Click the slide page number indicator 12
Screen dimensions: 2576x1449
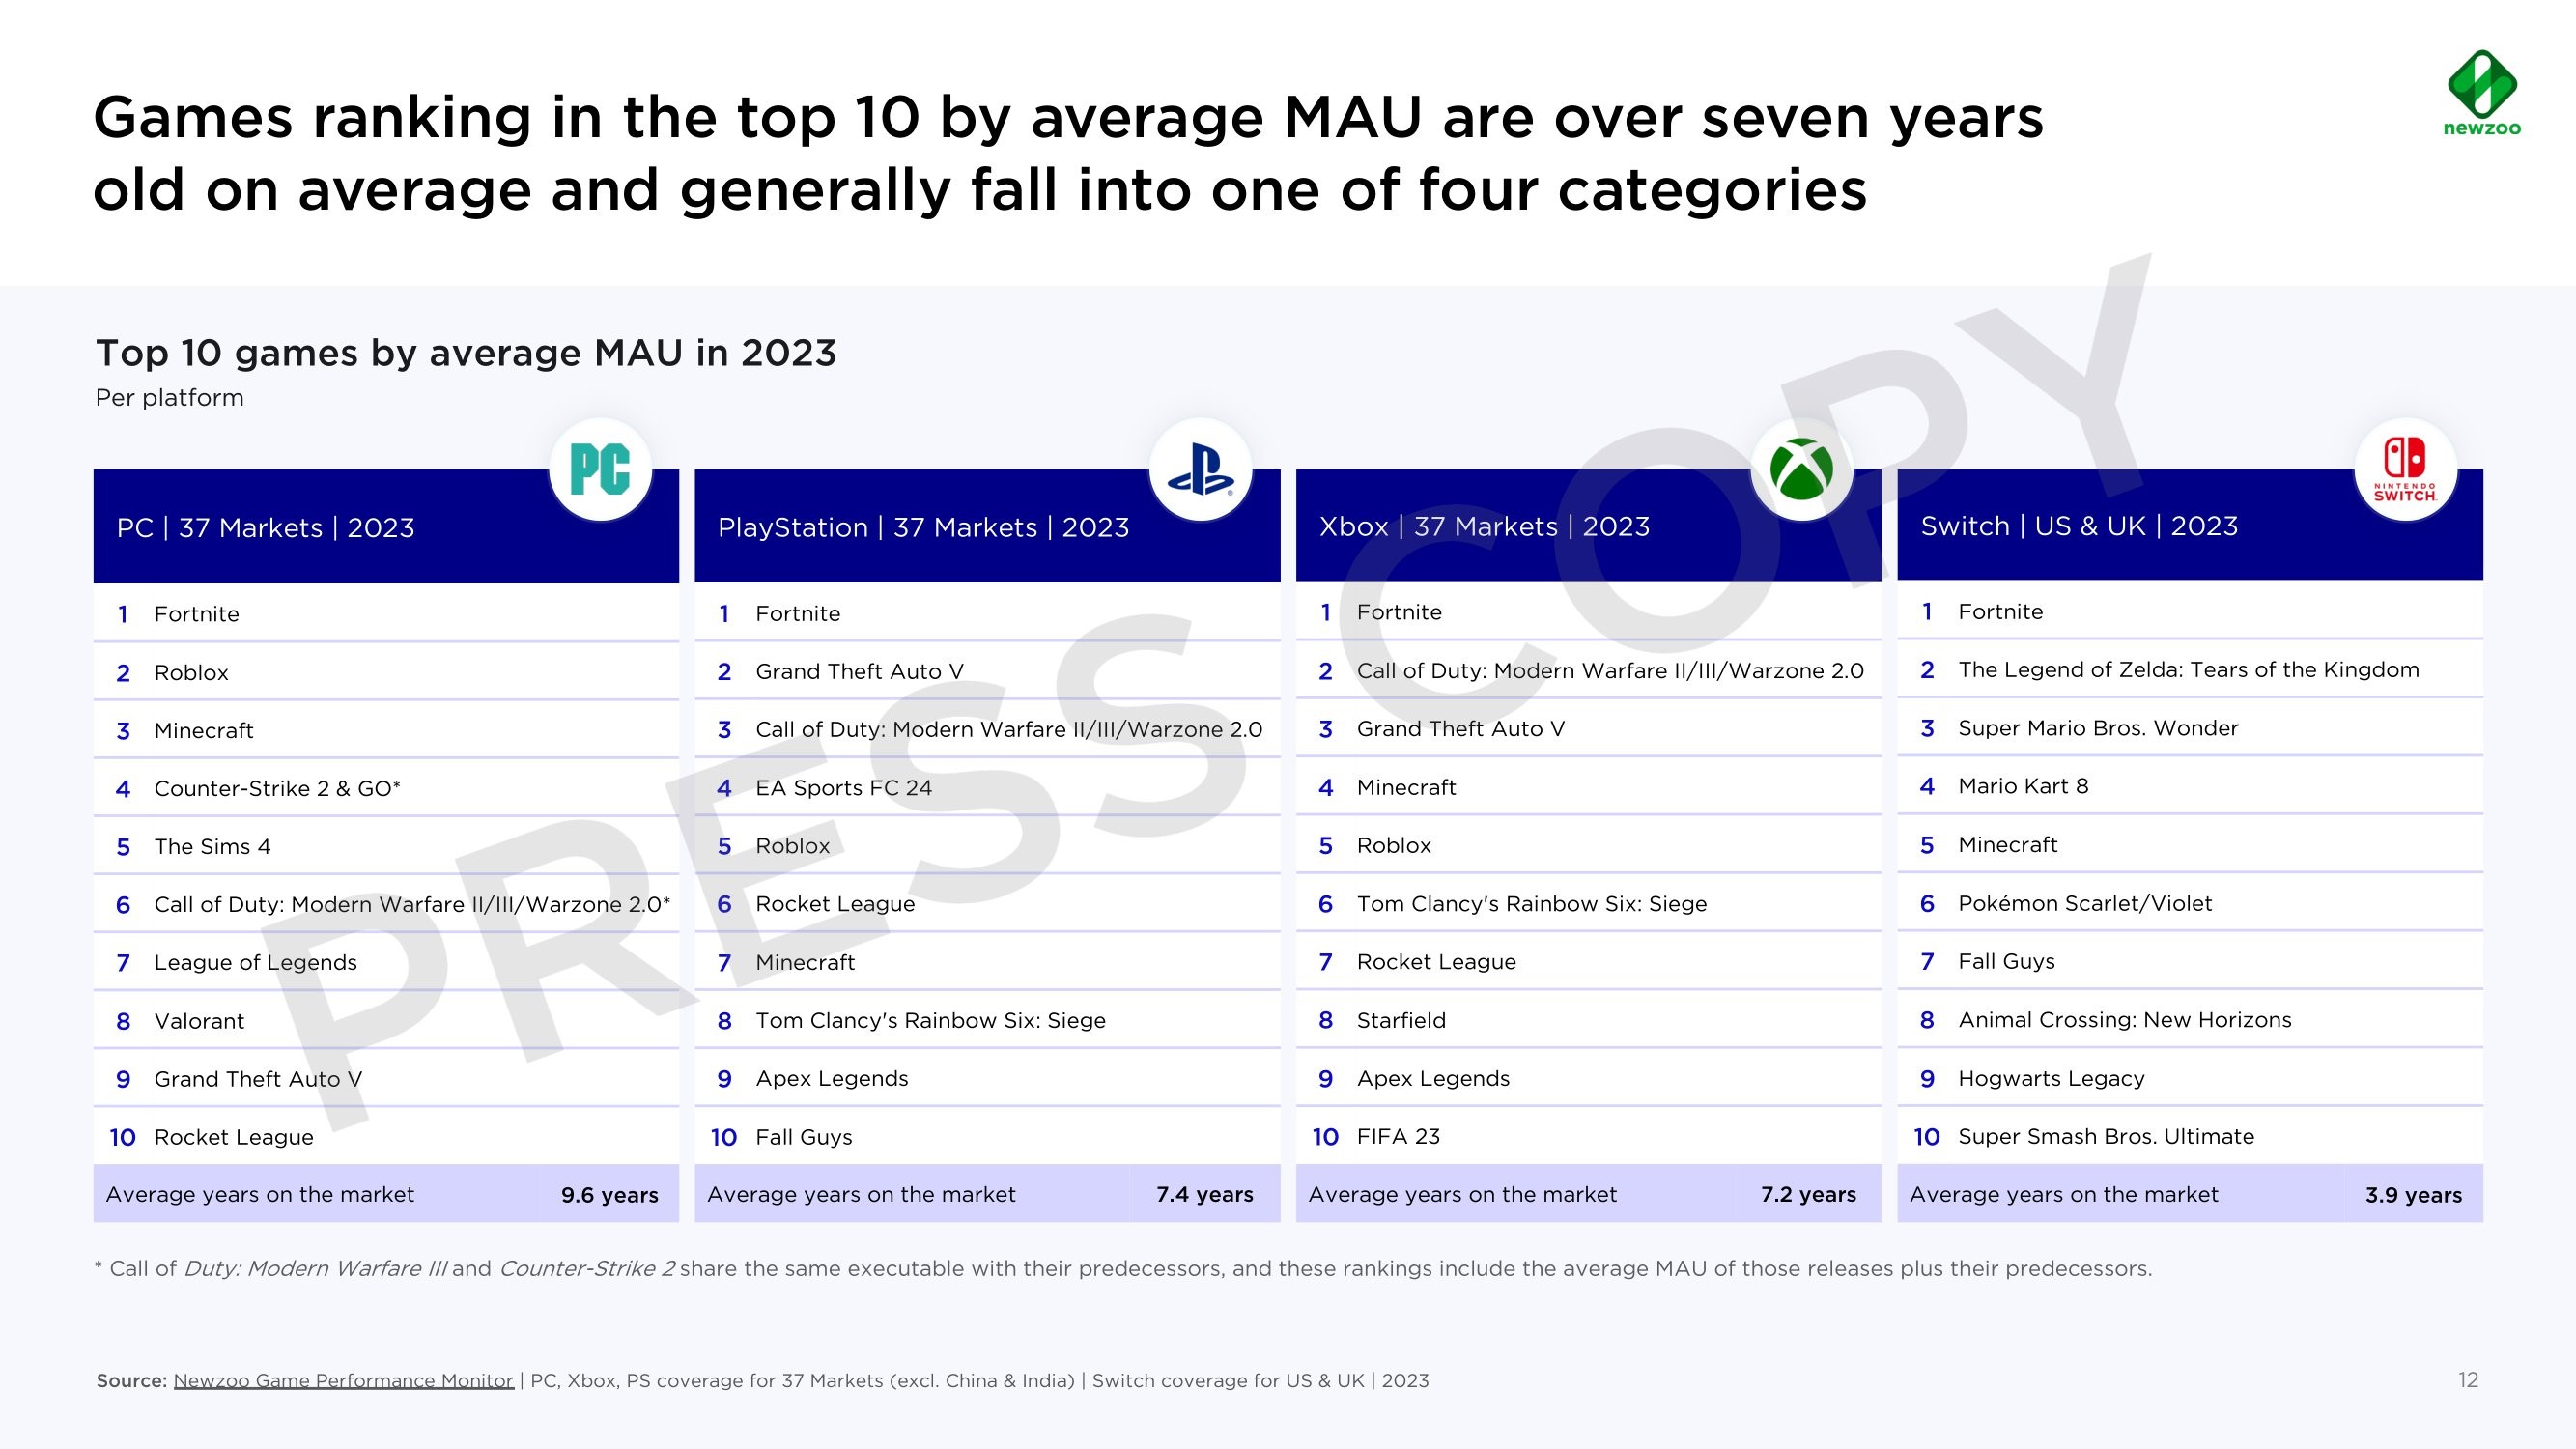coord(2468,1378)
